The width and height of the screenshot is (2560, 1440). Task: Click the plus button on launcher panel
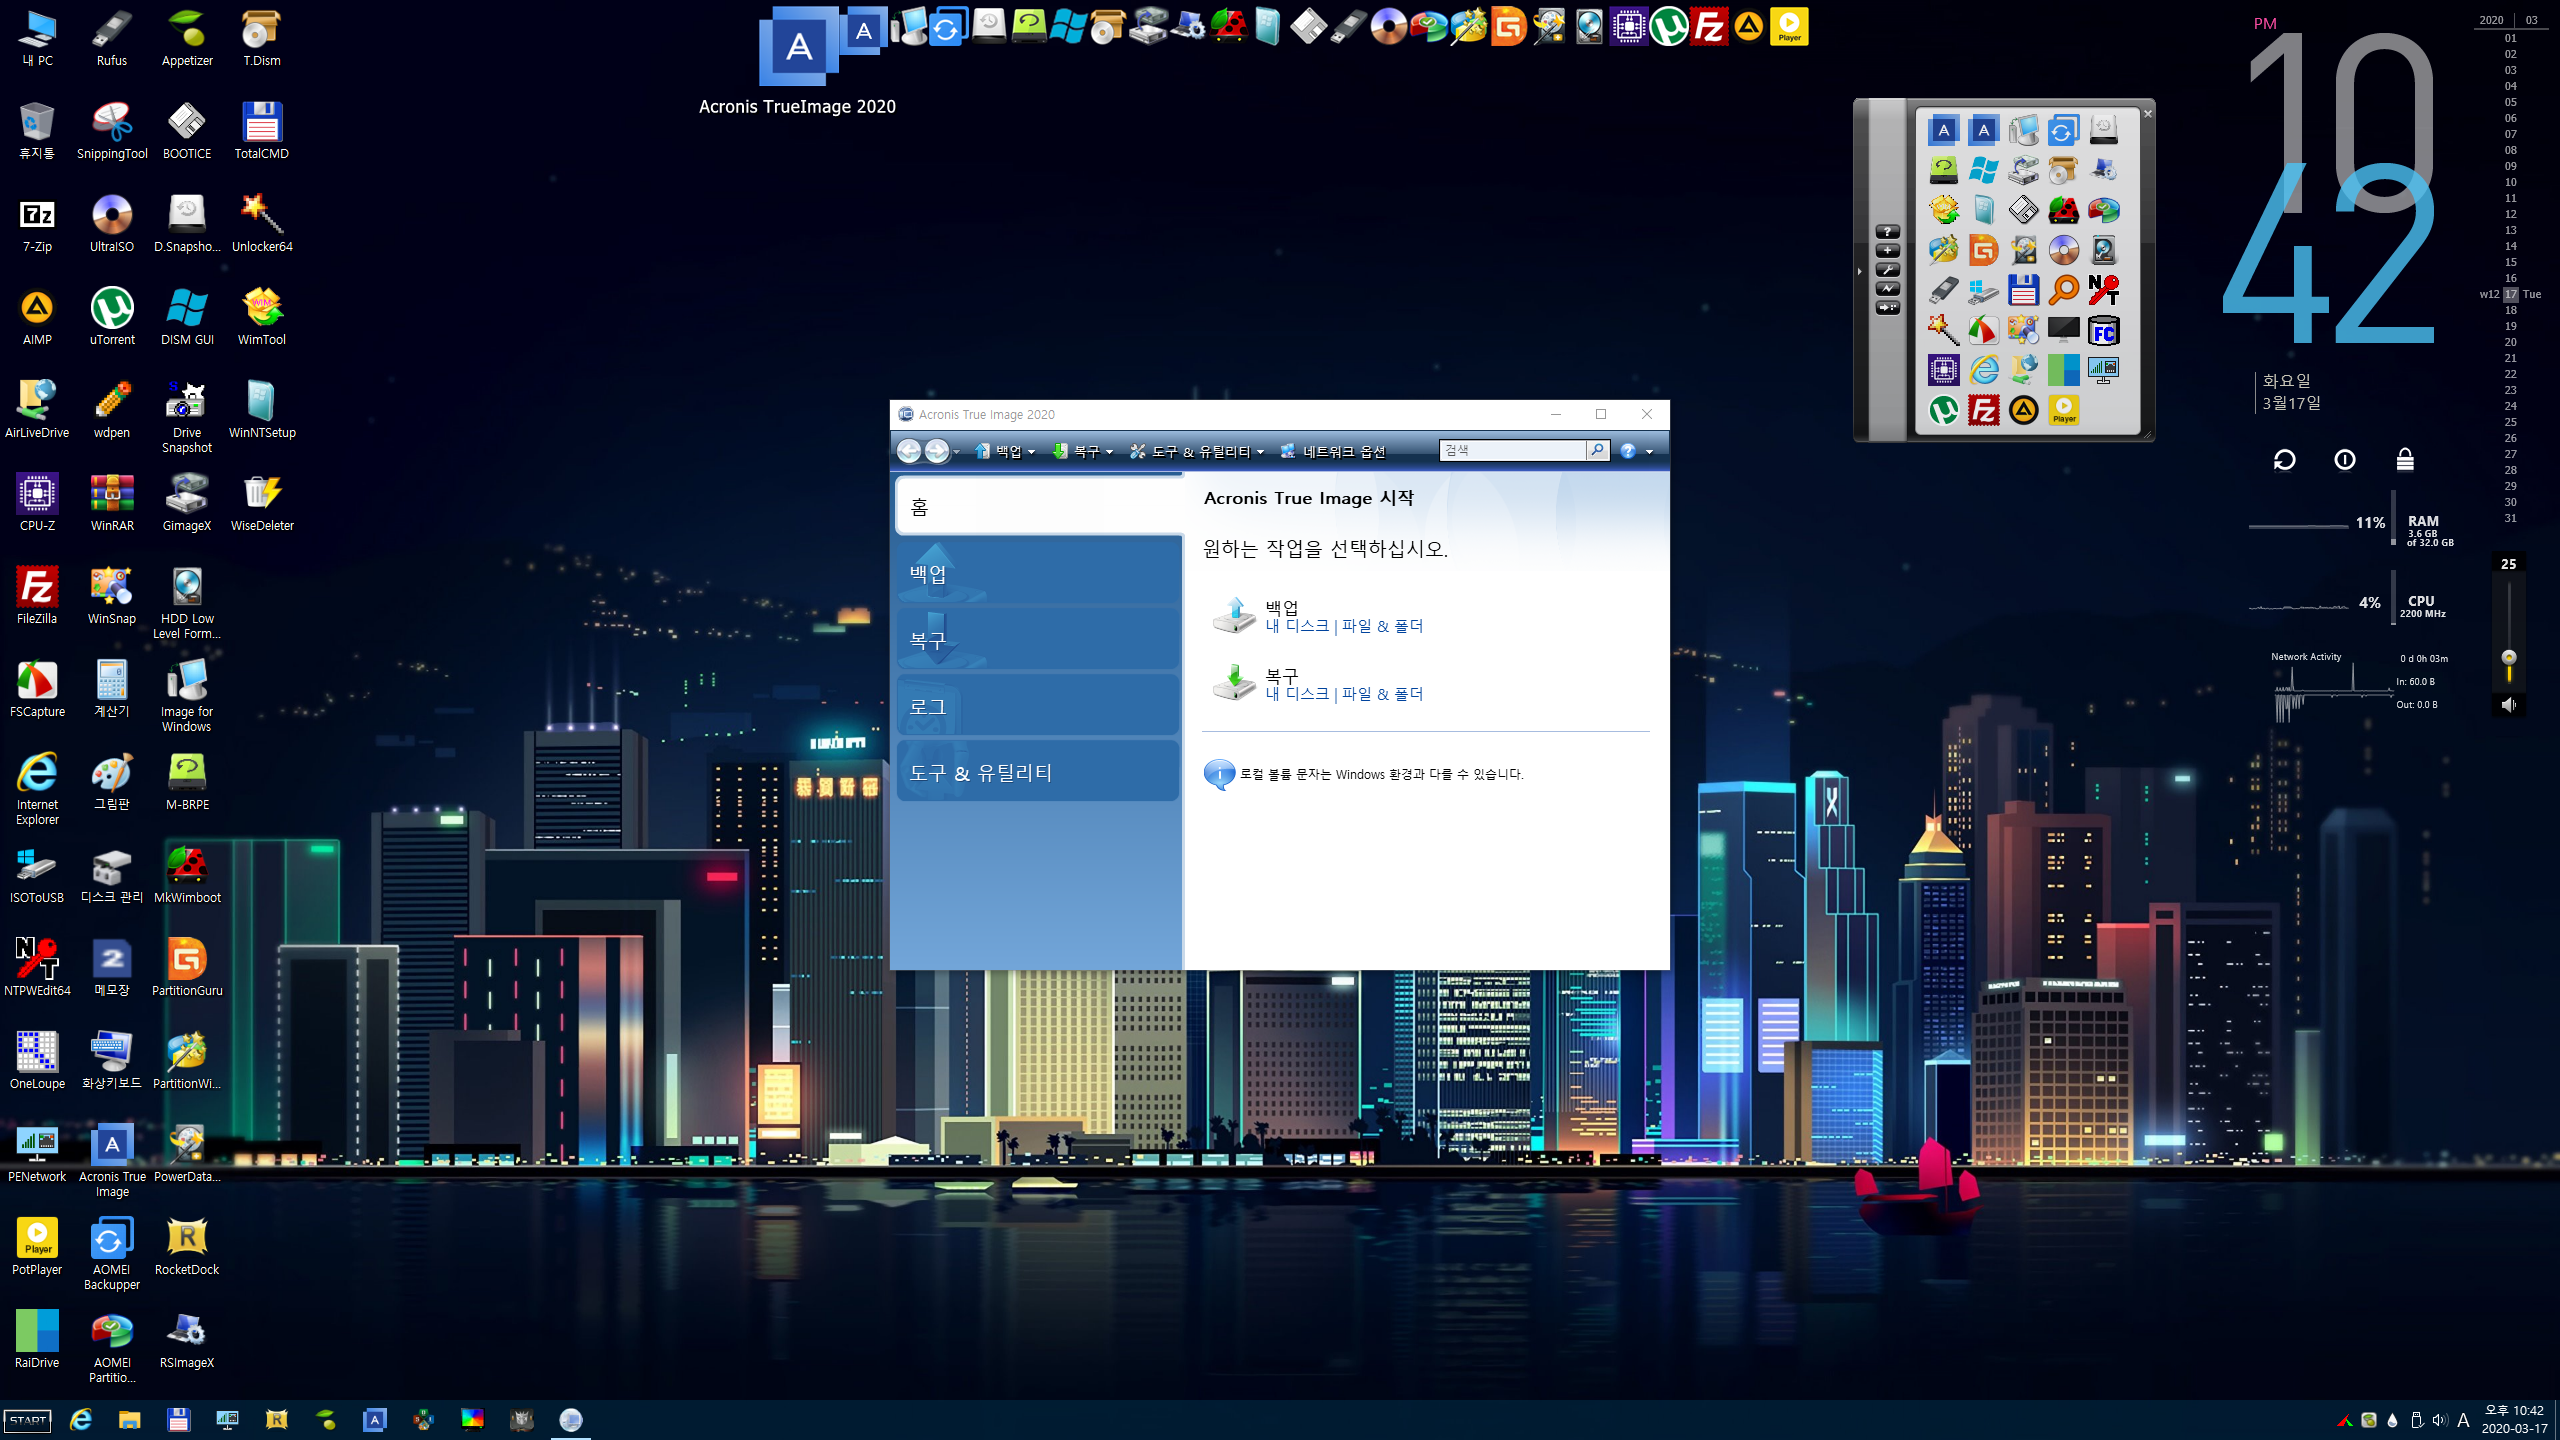[x=1887, y=251]
